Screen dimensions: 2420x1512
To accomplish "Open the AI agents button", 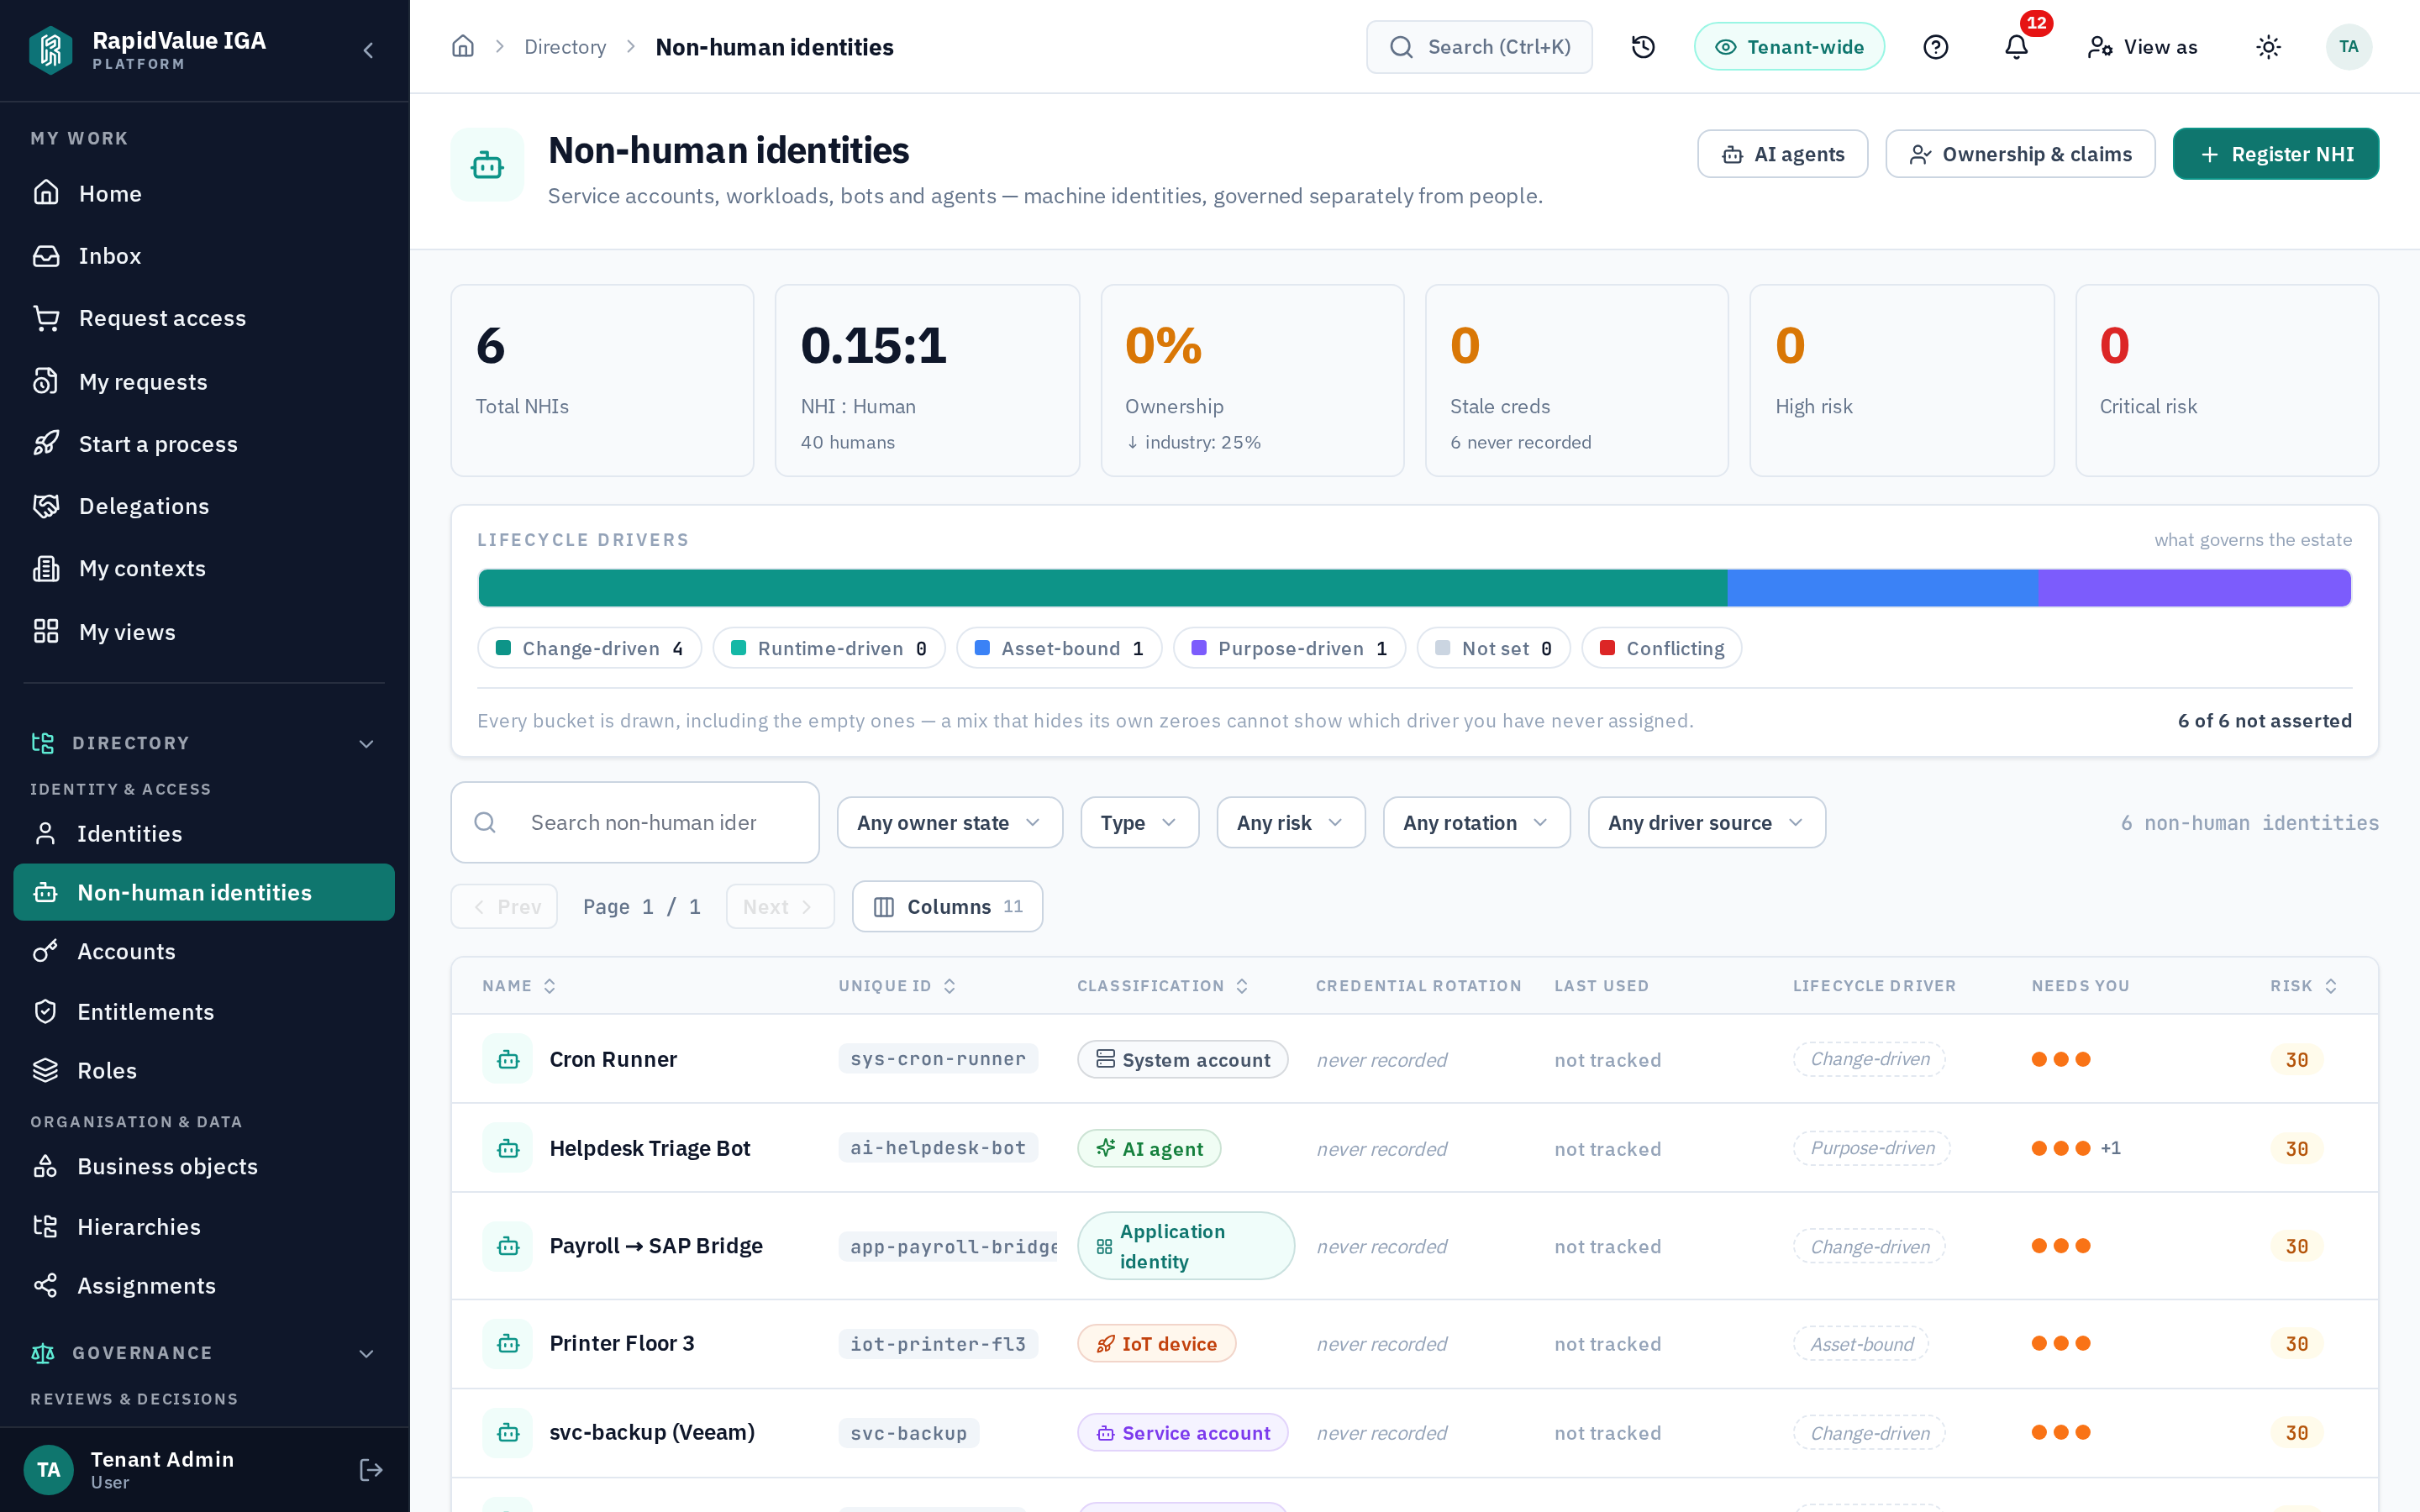I will pos(1782,154).
